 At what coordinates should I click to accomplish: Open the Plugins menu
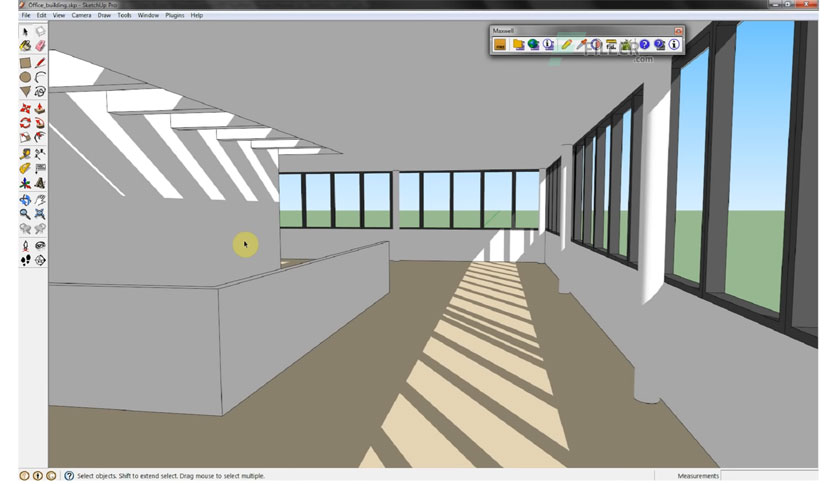tap(174, 15)
